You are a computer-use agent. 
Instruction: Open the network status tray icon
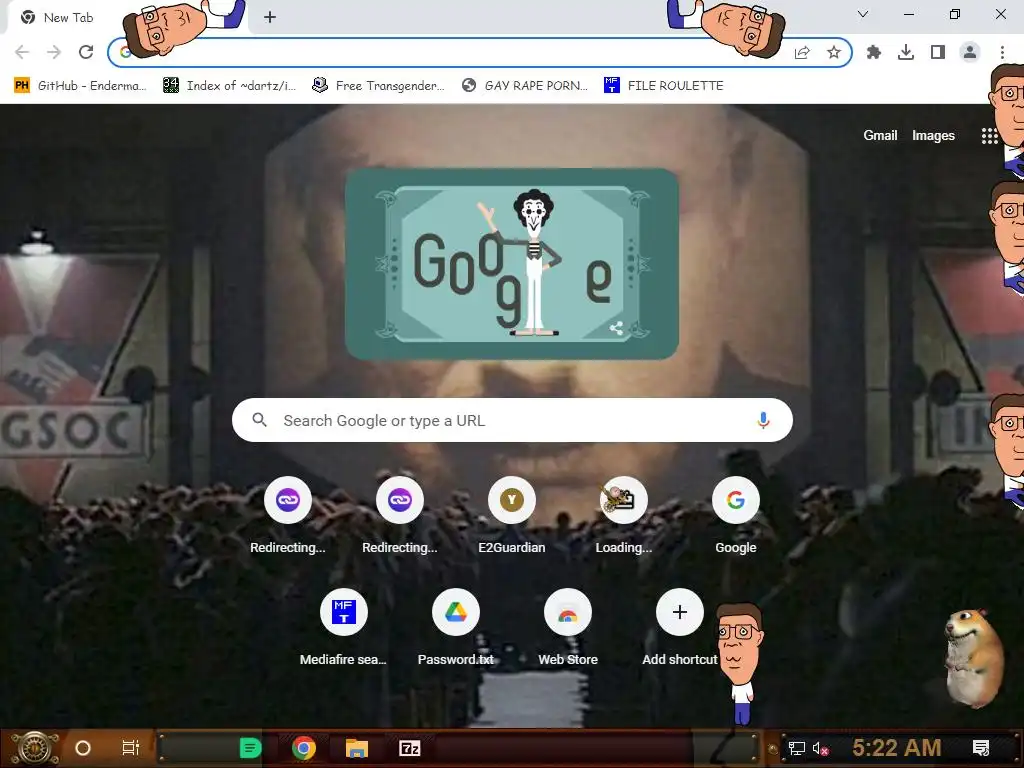(x=796, y=748)
